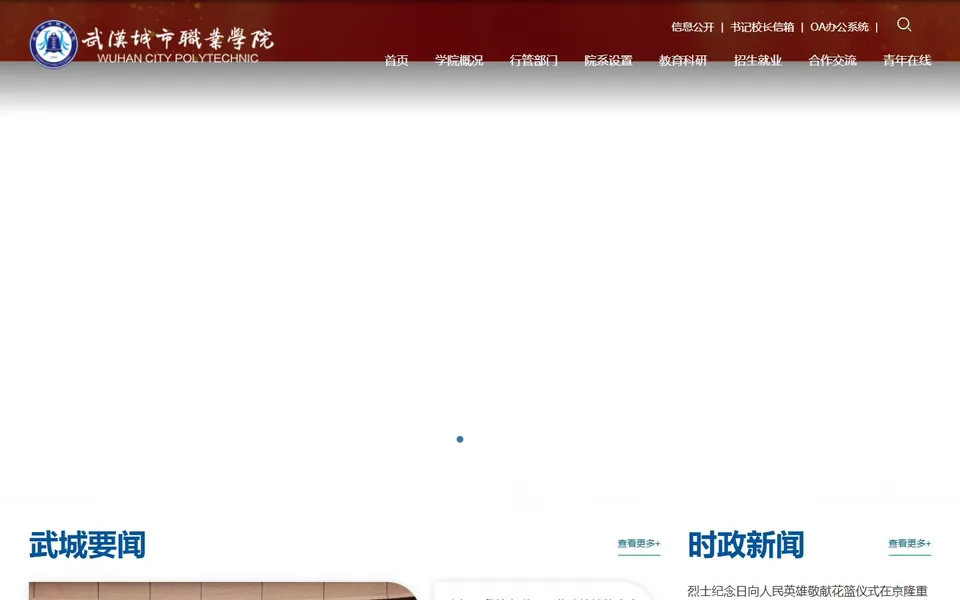Click the 武城要闻 section heading

(88, 545)
